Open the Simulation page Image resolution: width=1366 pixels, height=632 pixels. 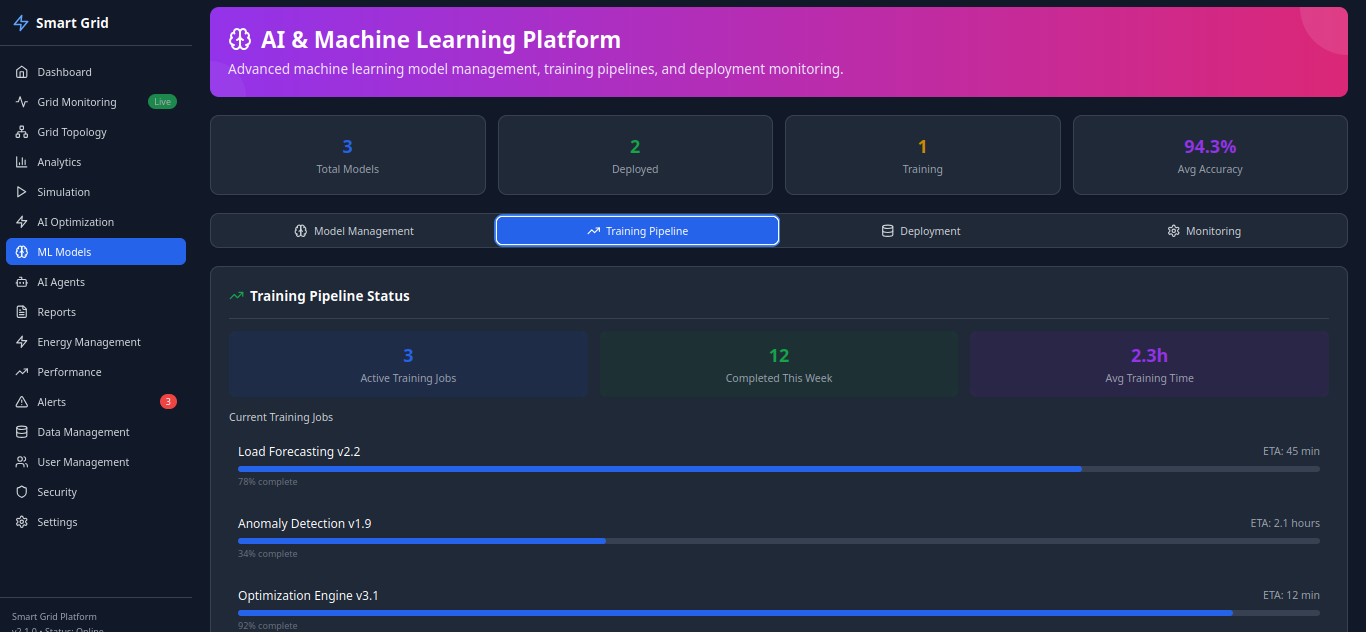click(96, 192)
